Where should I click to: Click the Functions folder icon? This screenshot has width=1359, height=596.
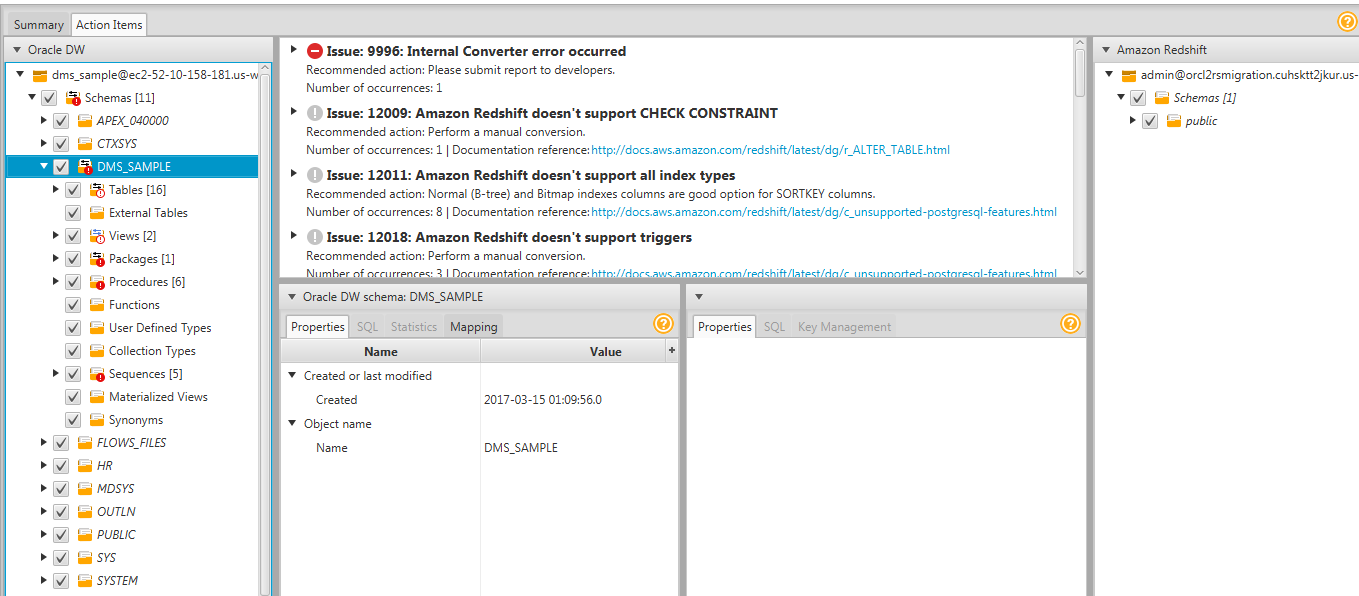coord(97,305)
